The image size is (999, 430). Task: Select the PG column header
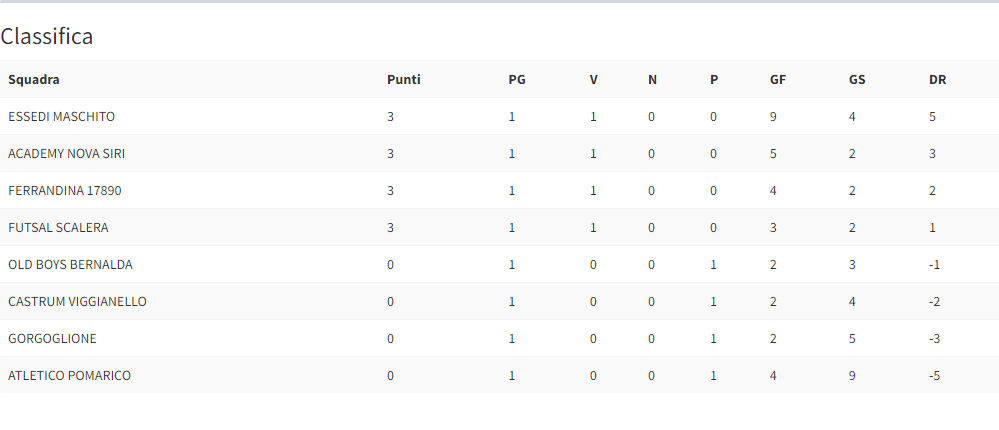tap(516, 80)
